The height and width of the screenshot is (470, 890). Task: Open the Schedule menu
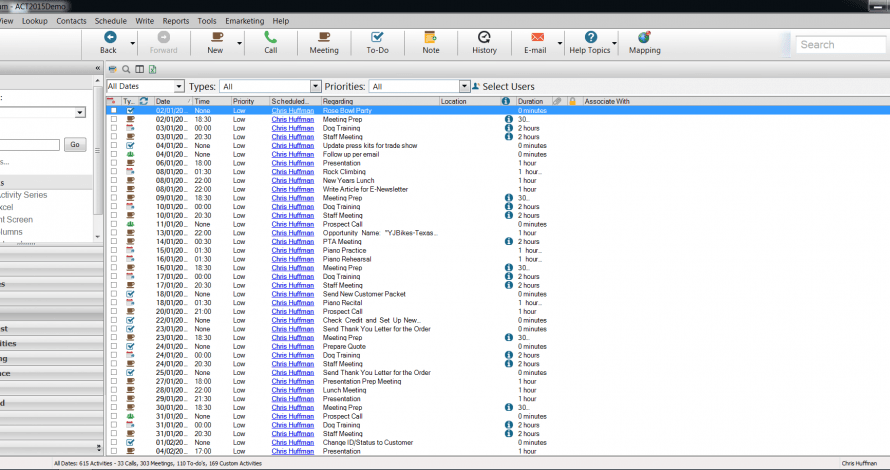point(111,21)
